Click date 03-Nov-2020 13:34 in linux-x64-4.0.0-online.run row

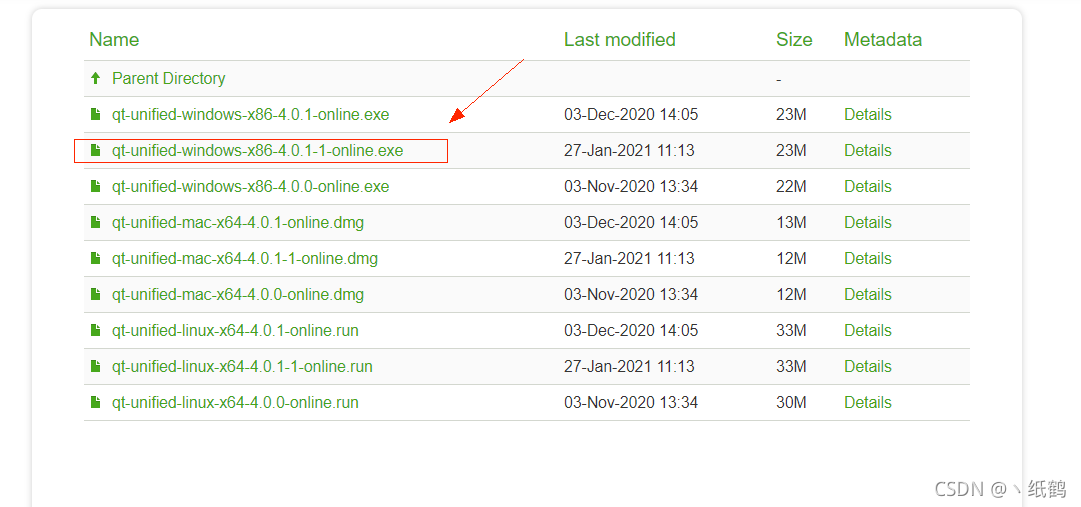click(x=631, y=402)
